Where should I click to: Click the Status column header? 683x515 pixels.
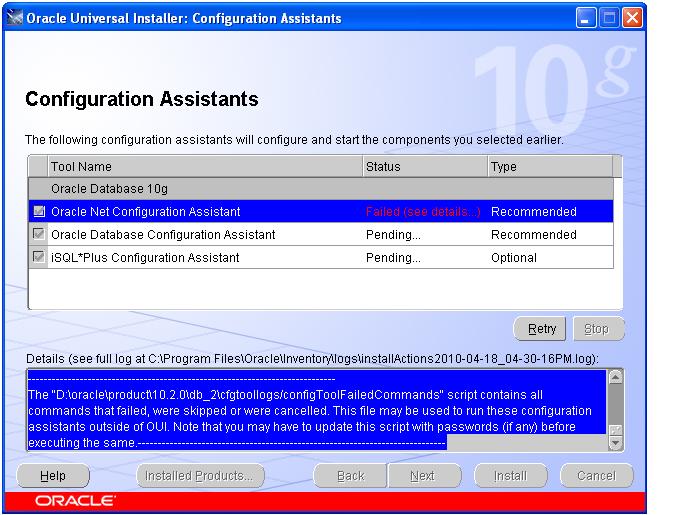425,166
